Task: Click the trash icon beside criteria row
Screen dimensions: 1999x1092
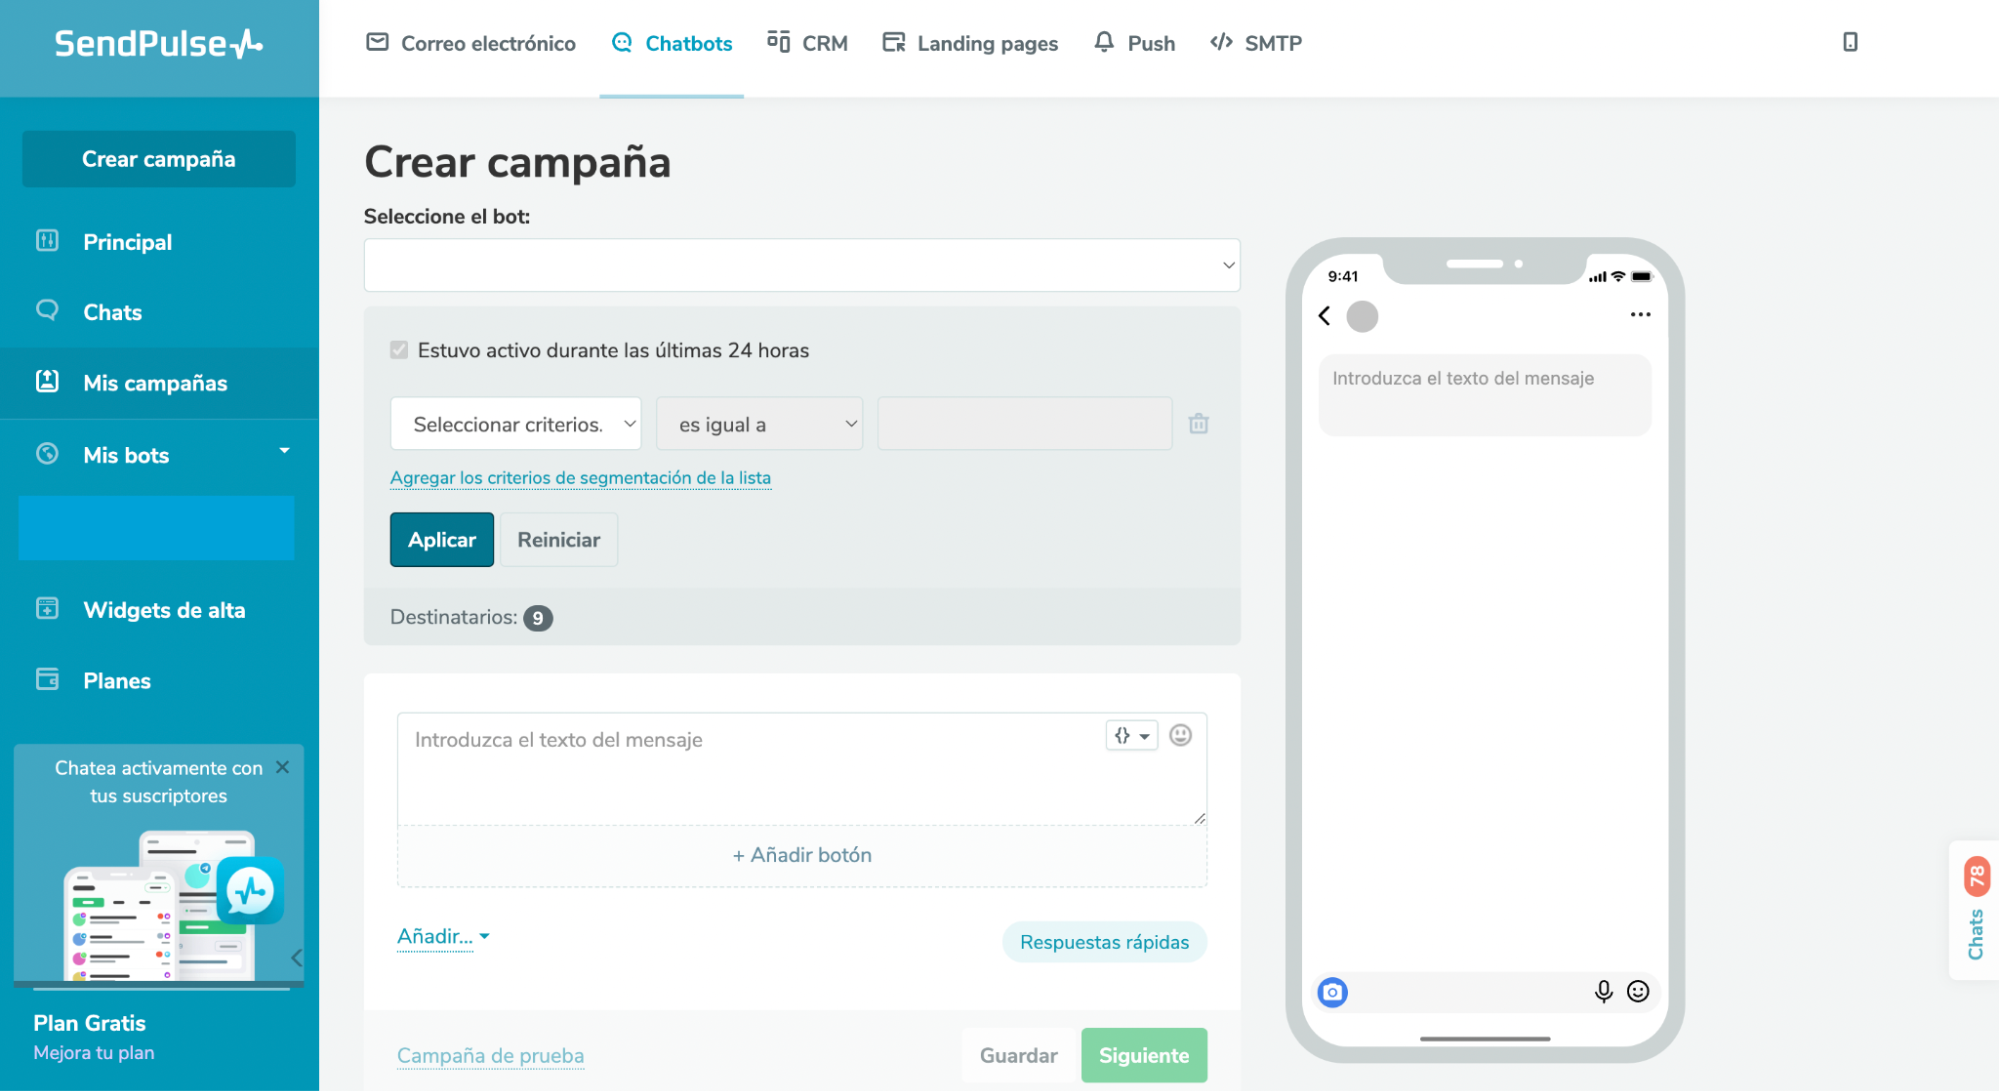Action: click(x=1198, y=424)
